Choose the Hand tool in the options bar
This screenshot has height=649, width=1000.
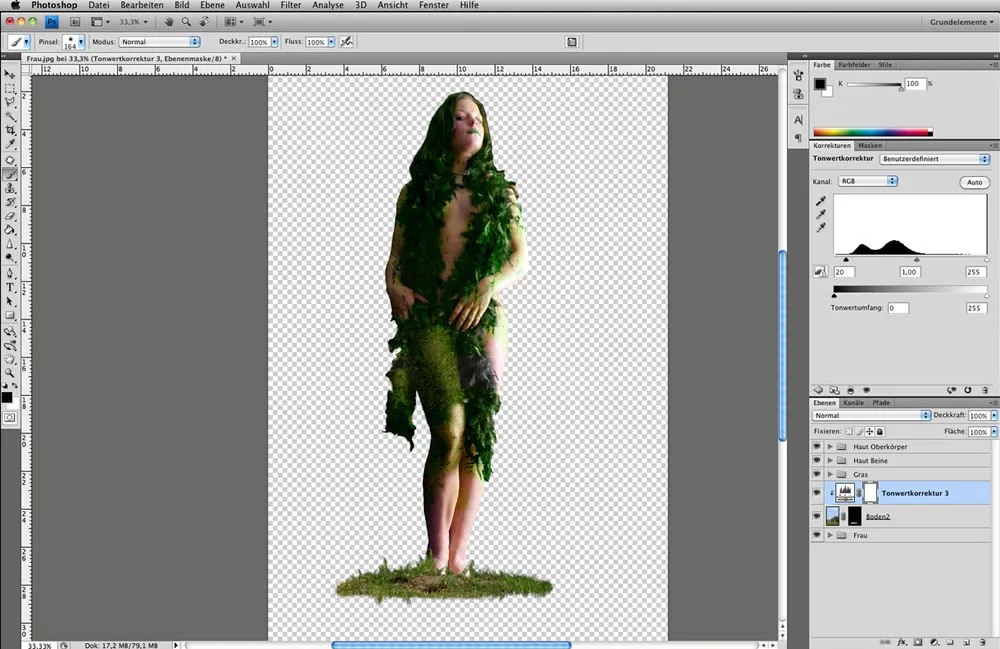(x=169, y=21)
